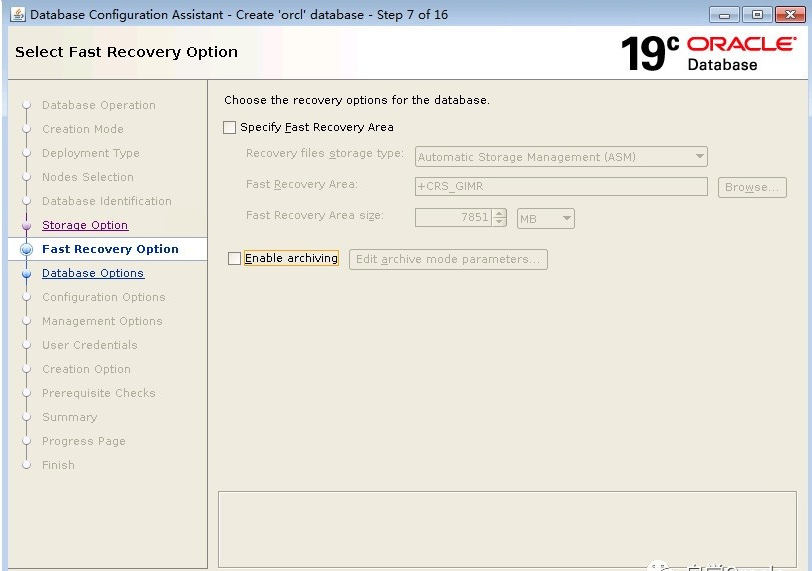This screenshot has height=571, width=812.
Task: Click the Finish step label
Action: coord(58,465)
